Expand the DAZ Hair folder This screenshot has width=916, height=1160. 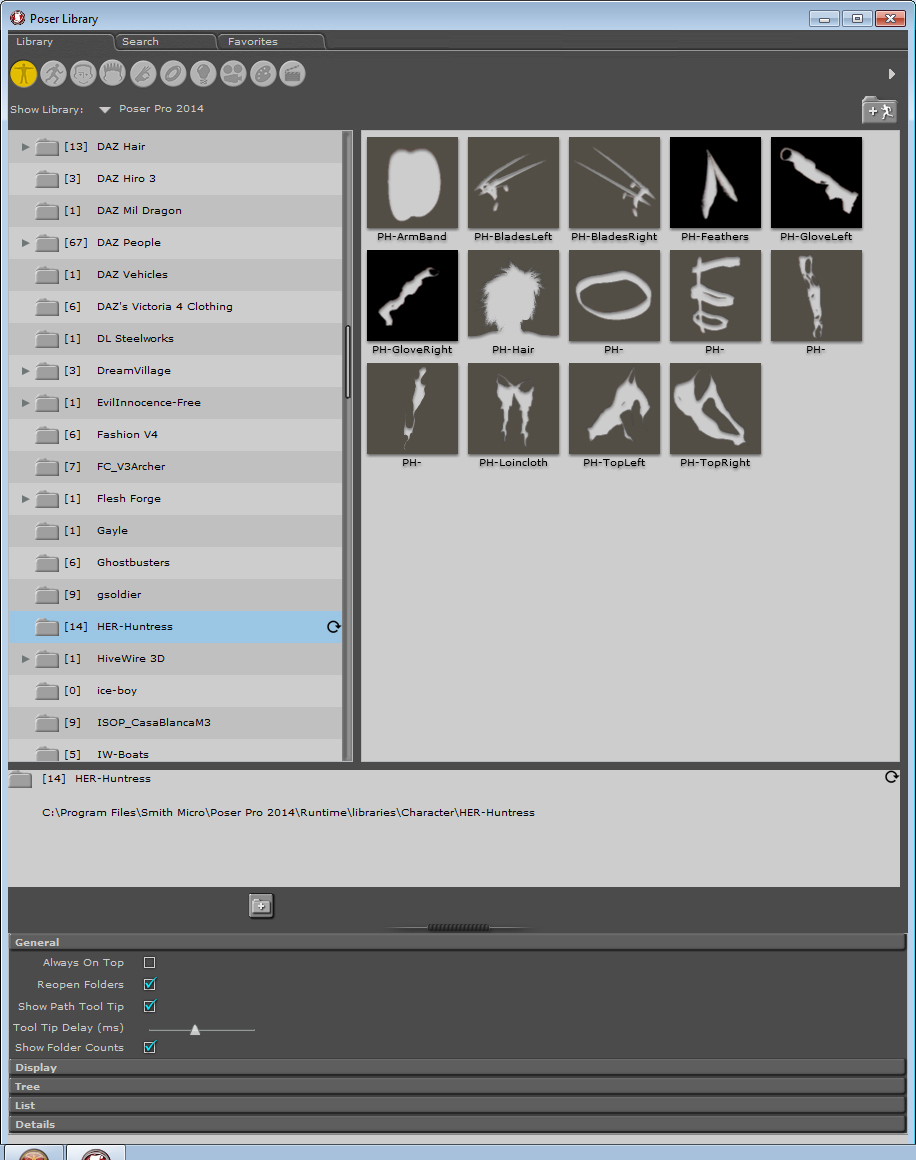coord(25,146)
